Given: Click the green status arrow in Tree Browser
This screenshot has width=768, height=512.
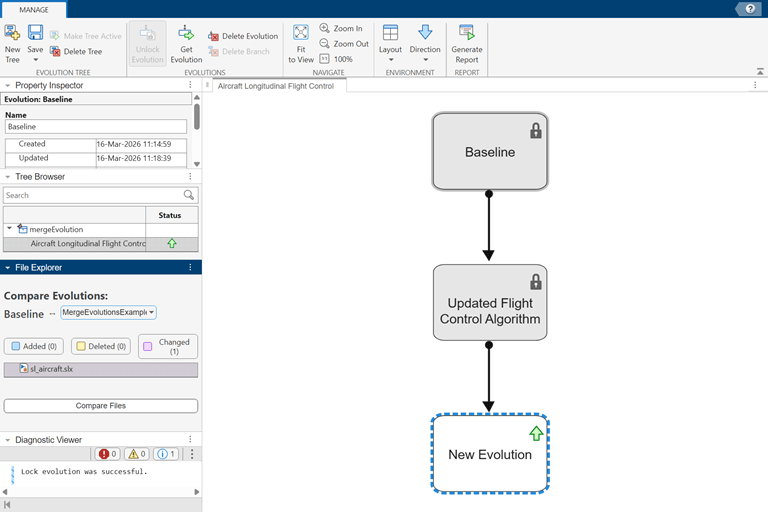Looking at the screenshot, I should tap(172, 243).
